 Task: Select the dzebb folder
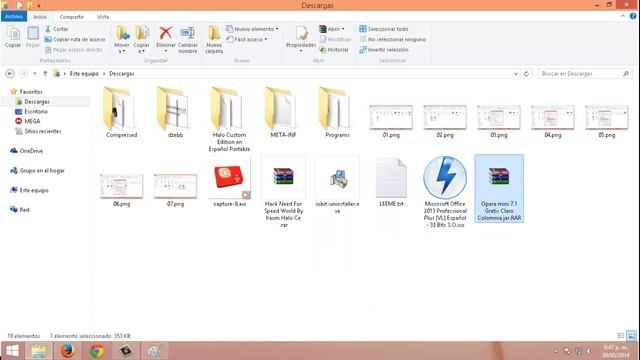[x=175, y=112]
